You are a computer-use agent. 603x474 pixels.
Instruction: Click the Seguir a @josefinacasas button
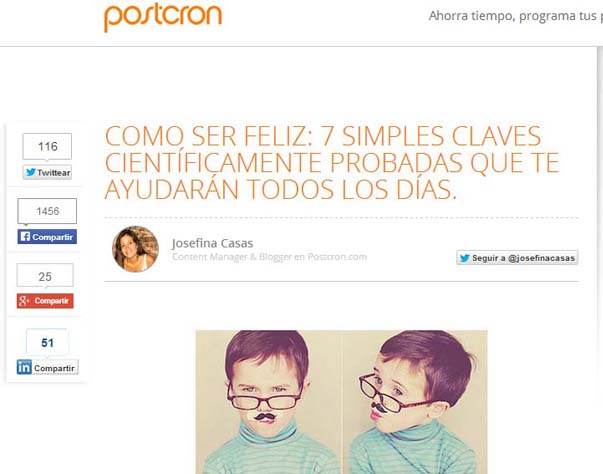click(x=517, y=258)
